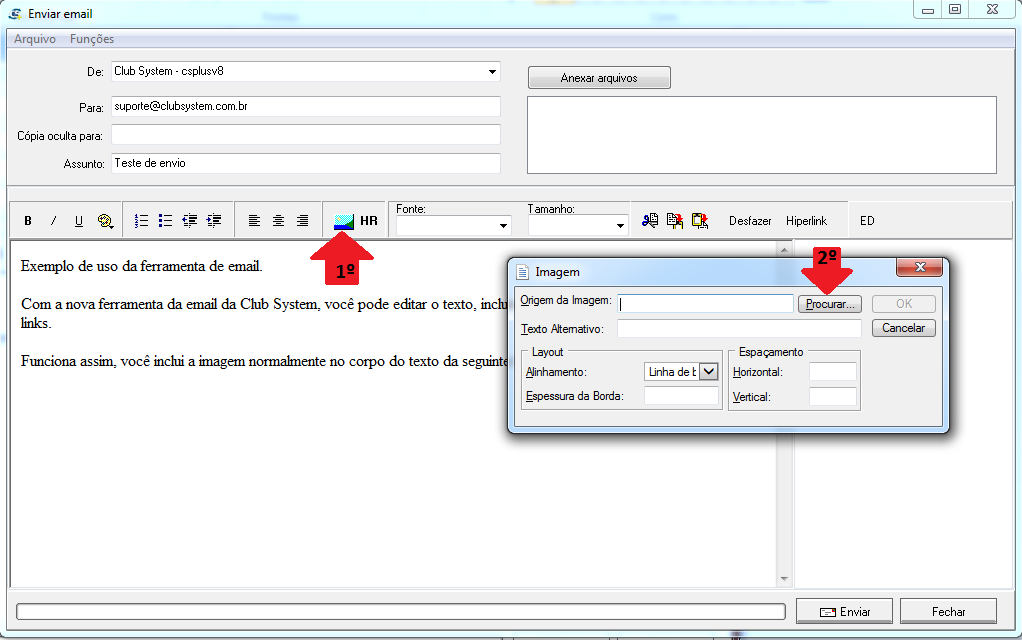Screen dimensions: 1022x640
Task: Click the Procurar... button
Action: pos(829,304)
